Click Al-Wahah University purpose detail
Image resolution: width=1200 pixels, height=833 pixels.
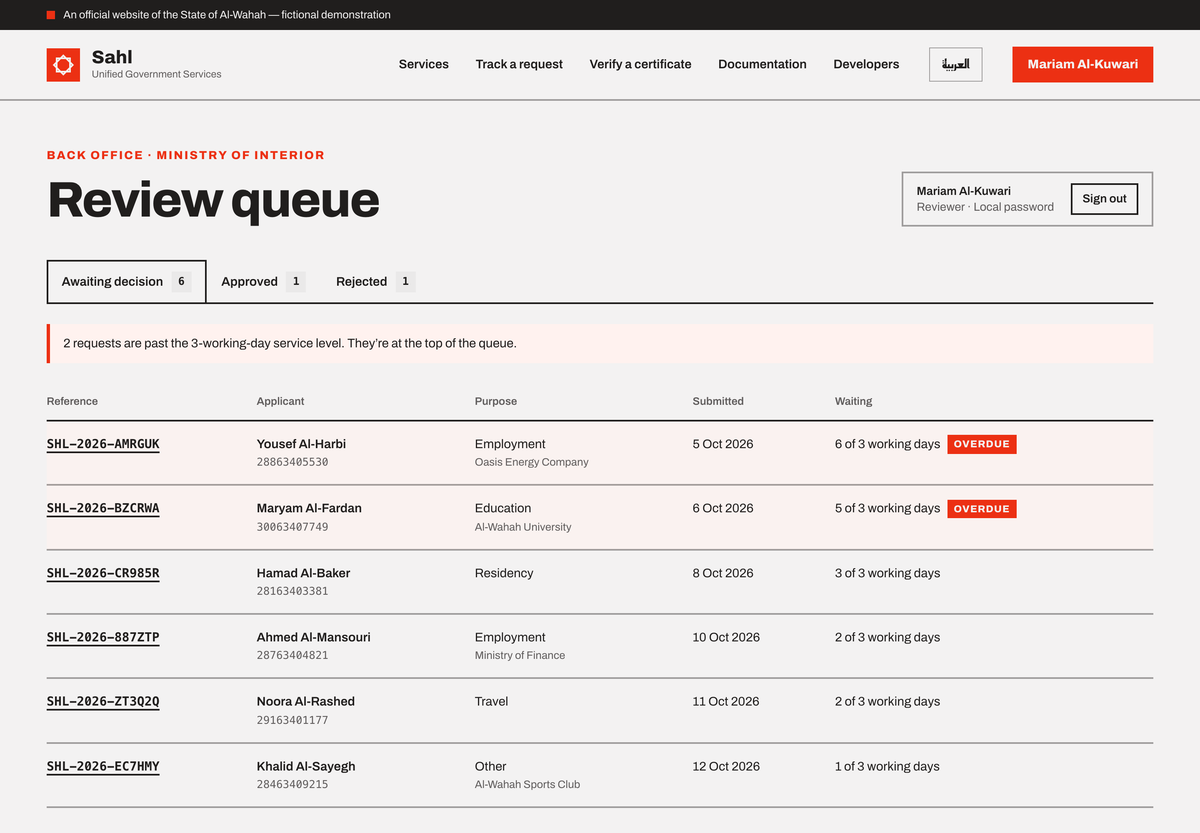[x=523, y=527]
